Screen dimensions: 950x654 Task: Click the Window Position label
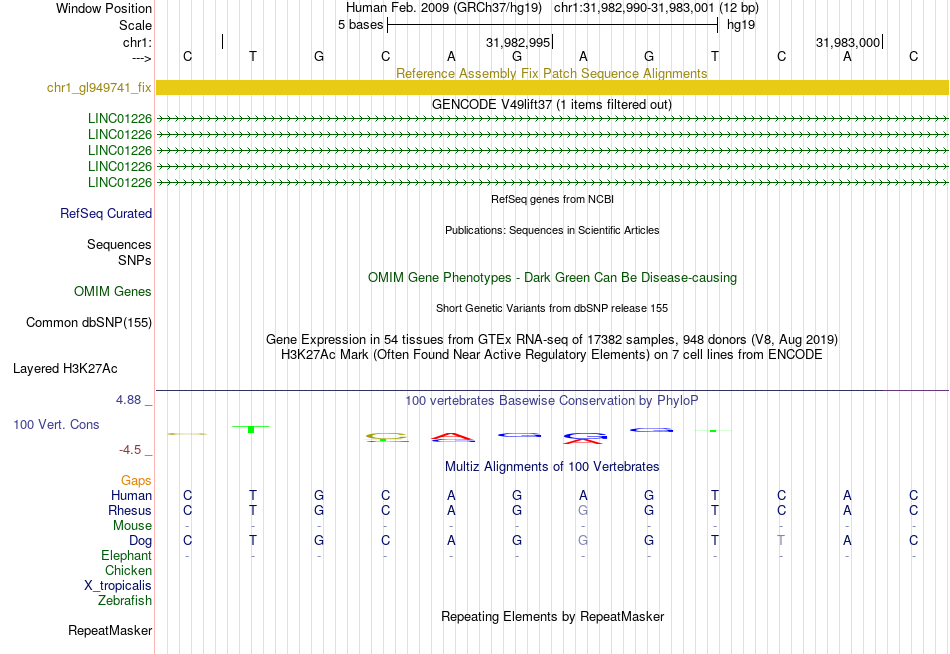(104, 8)
